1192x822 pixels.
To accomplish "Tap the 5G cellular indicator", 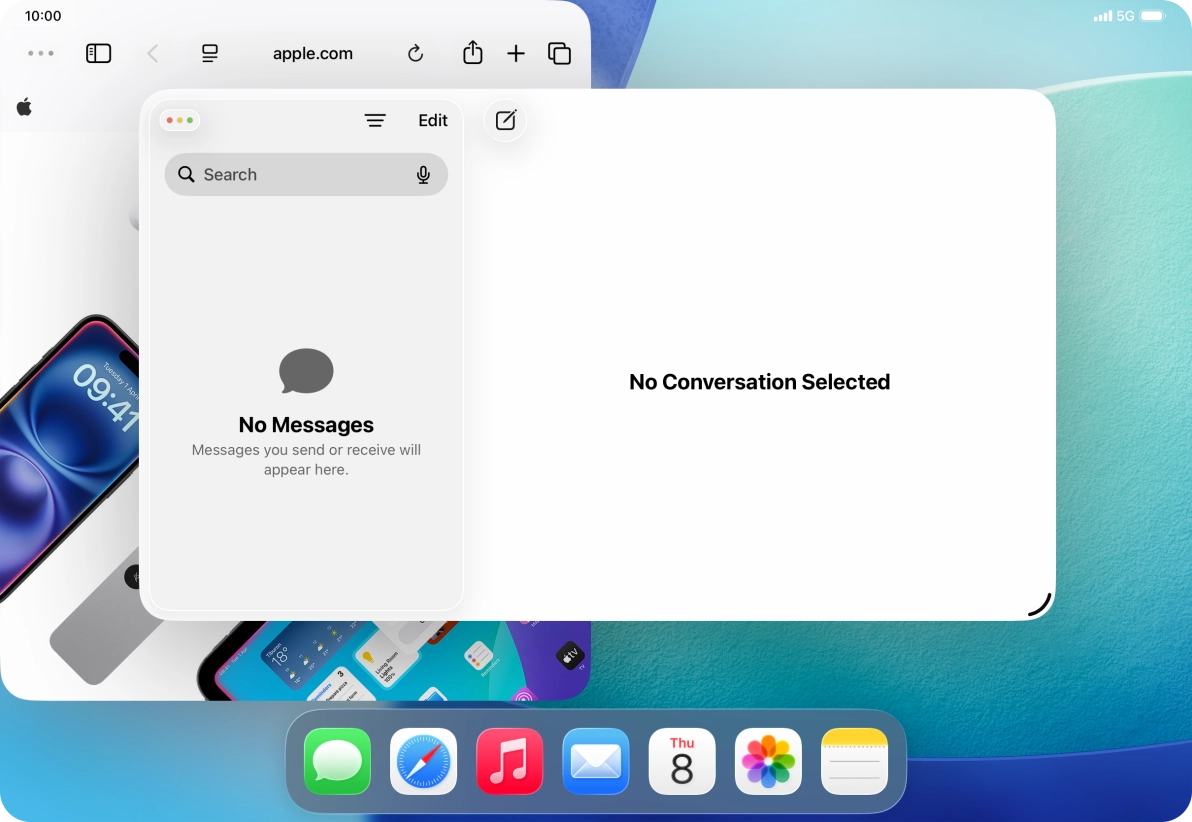I will pyautogui.click(x=1124, y=16).
